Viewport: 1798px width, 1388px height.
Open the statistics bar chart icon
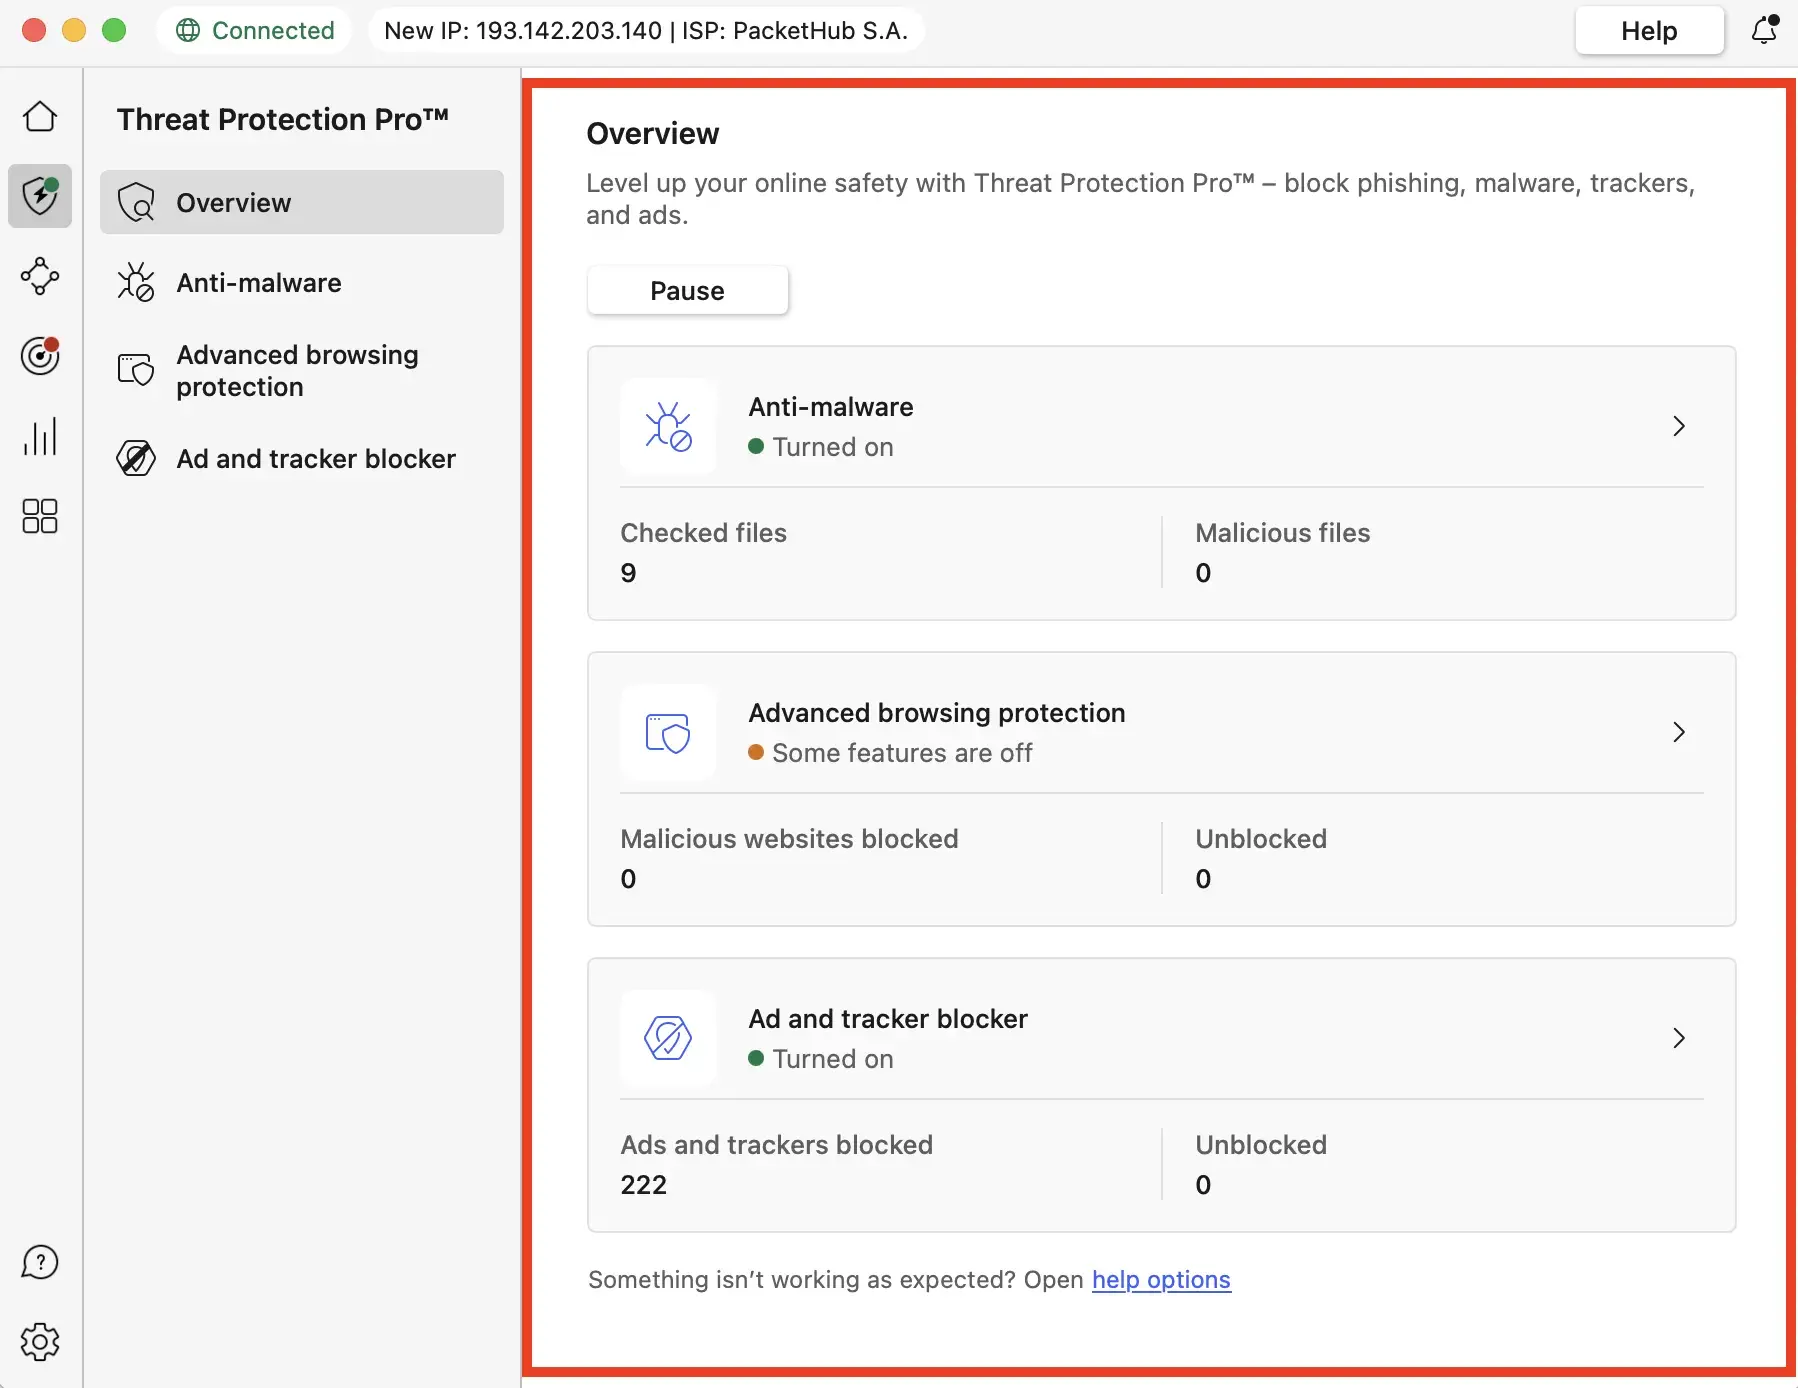40,436
